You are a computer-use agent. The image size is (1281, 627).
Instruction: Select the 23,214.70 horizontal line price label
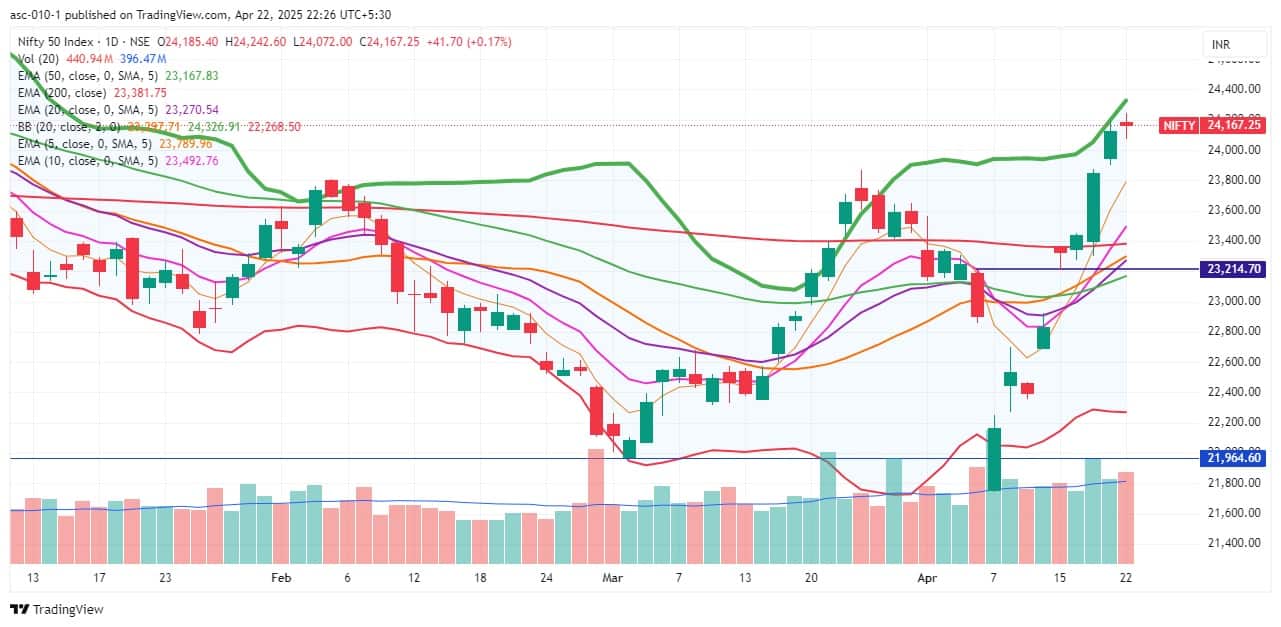1234,269
